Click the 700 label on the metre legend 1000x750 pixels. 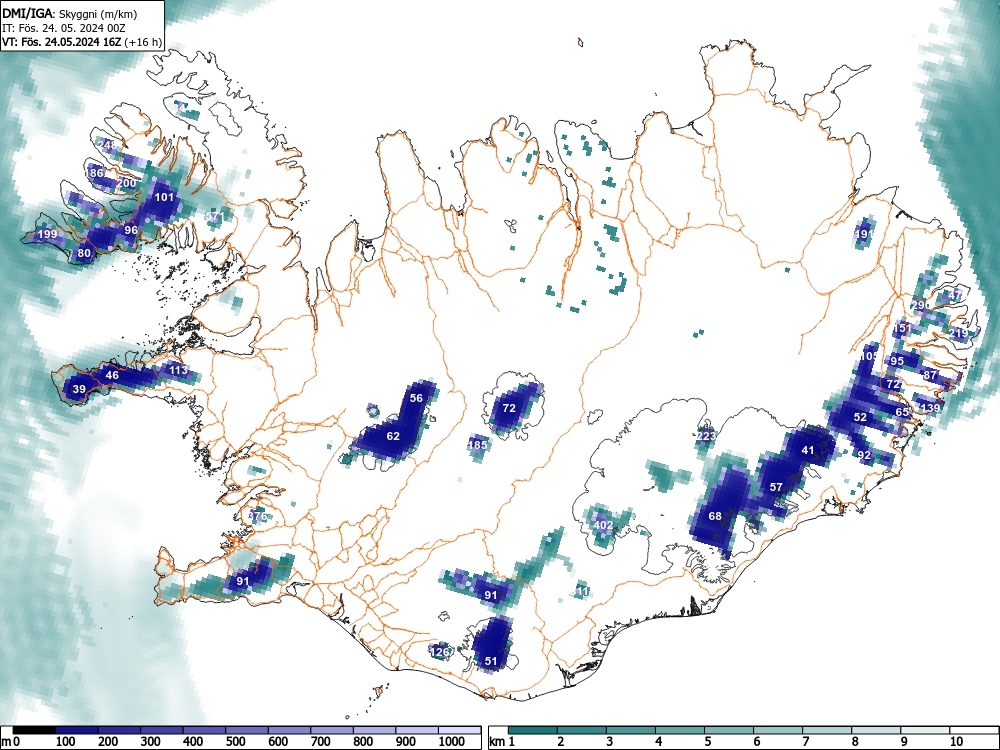point(321,742)
